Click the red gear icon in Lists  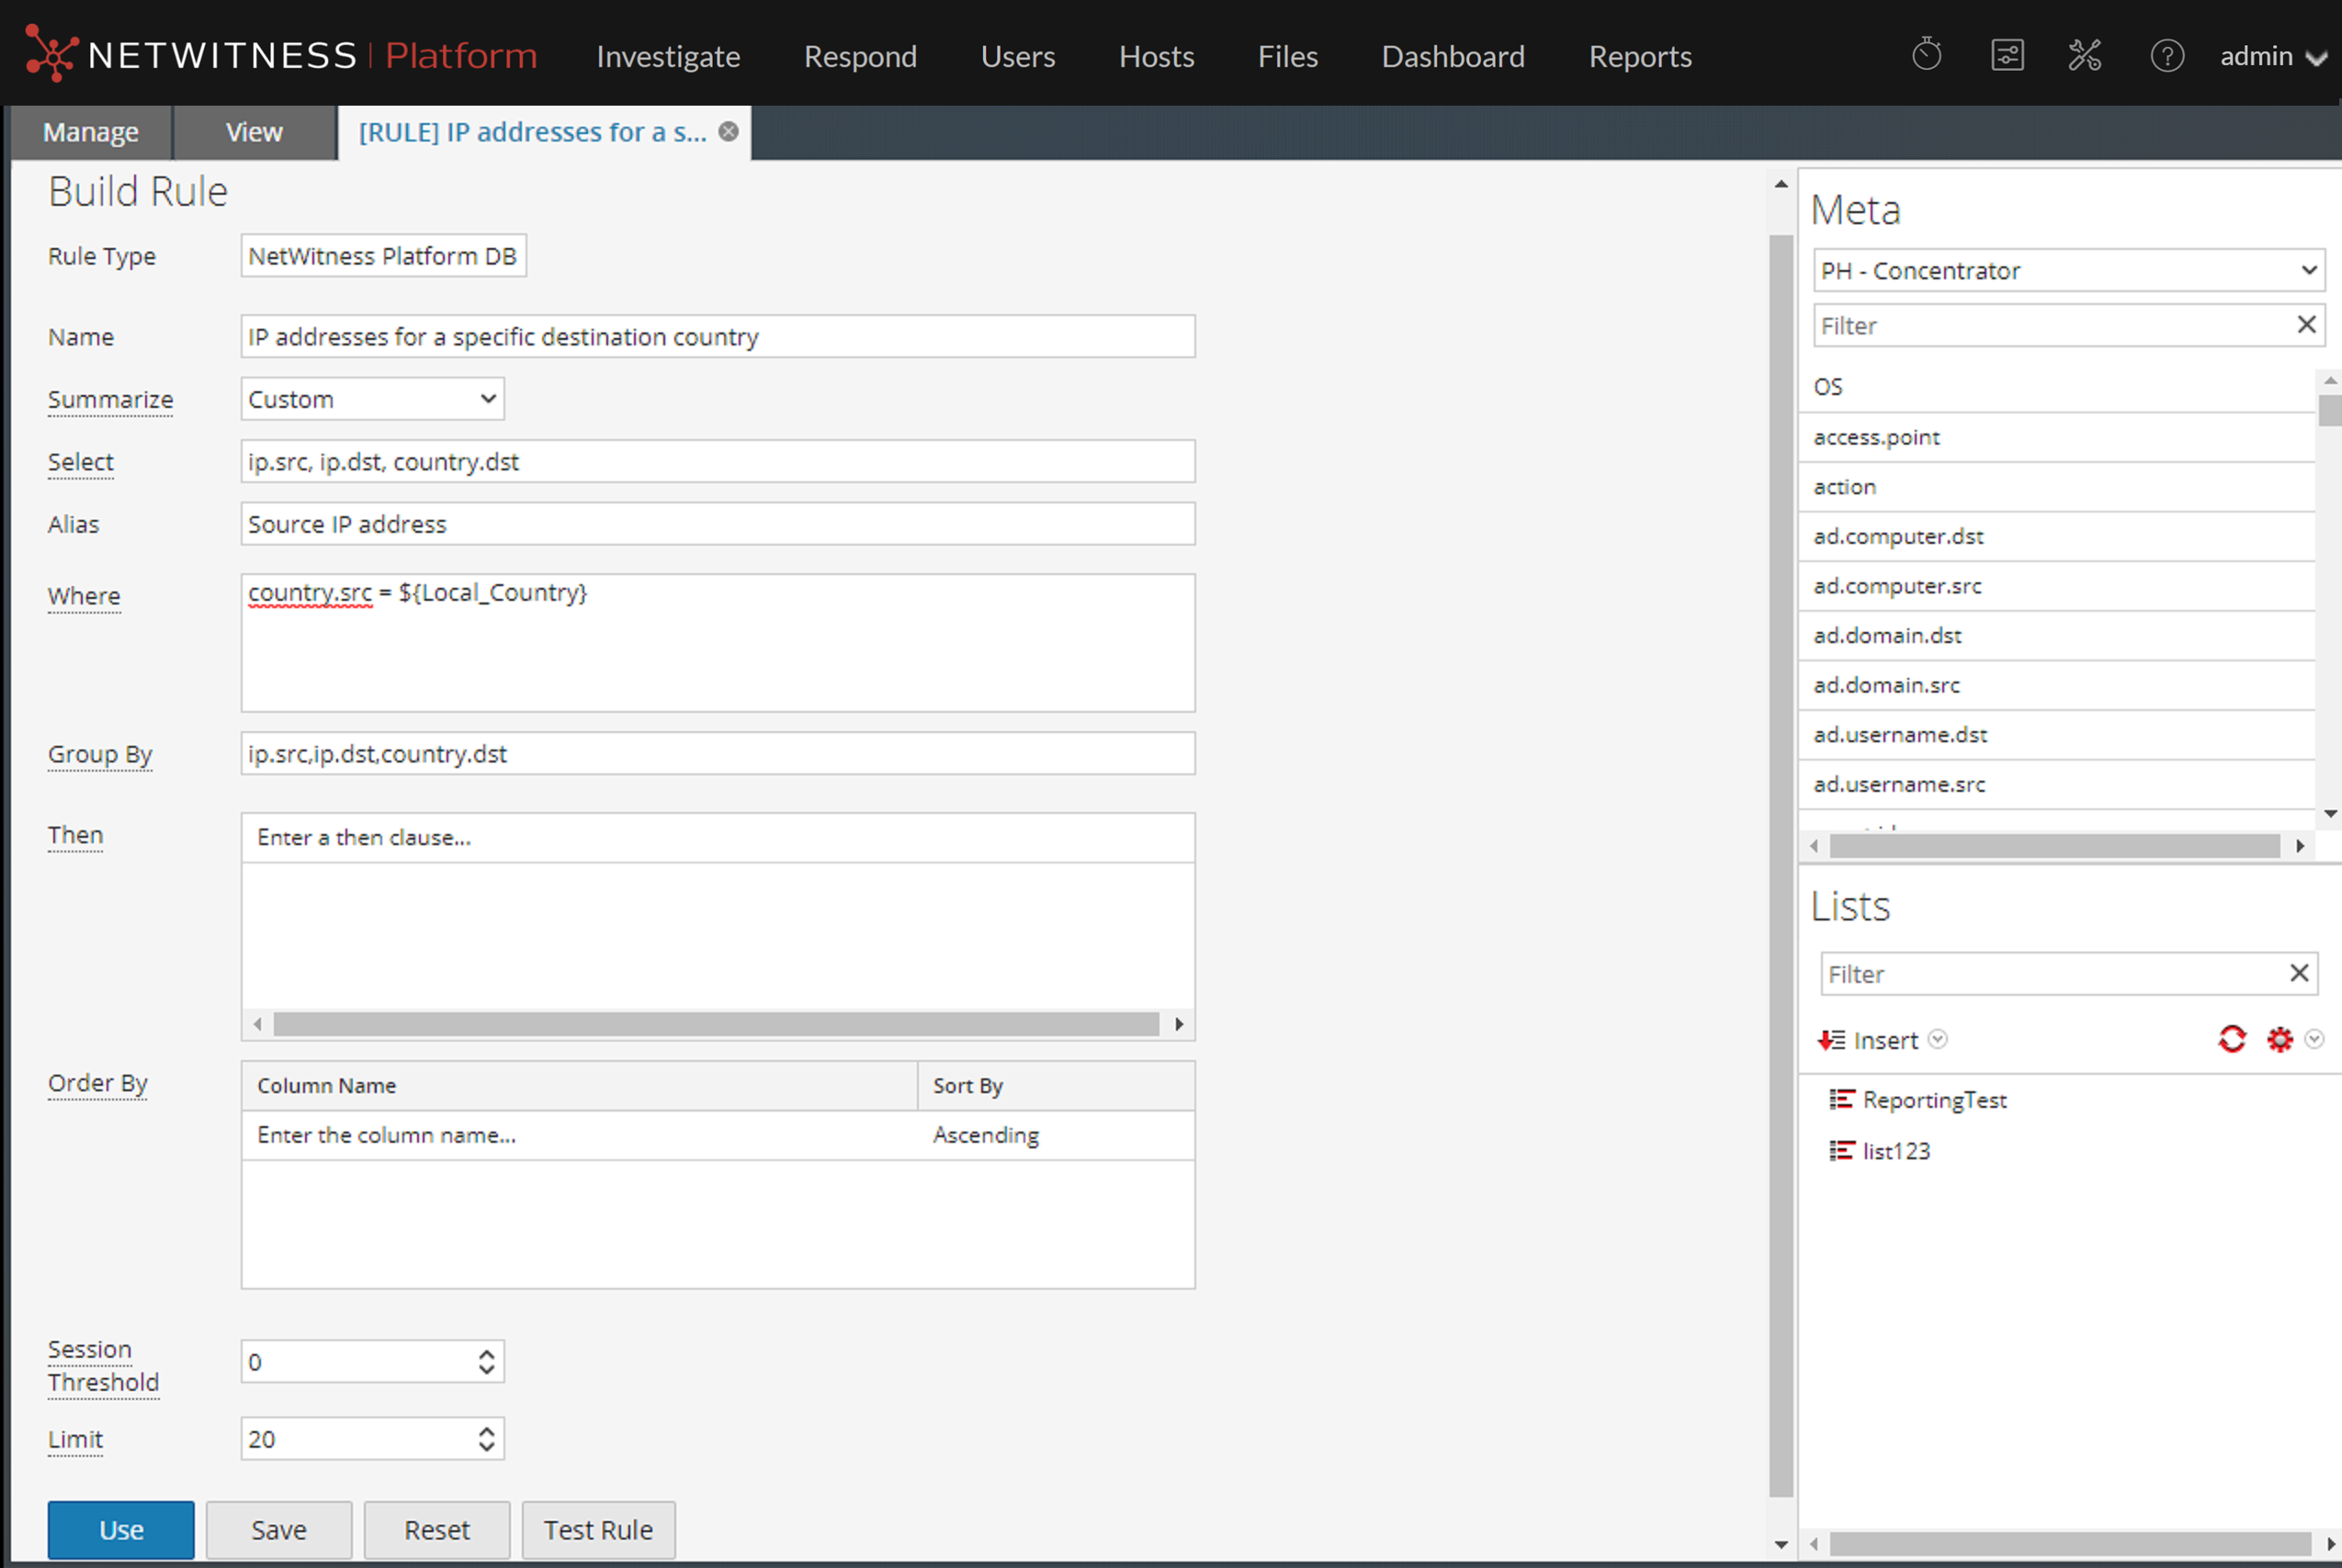(2279, 1040)
